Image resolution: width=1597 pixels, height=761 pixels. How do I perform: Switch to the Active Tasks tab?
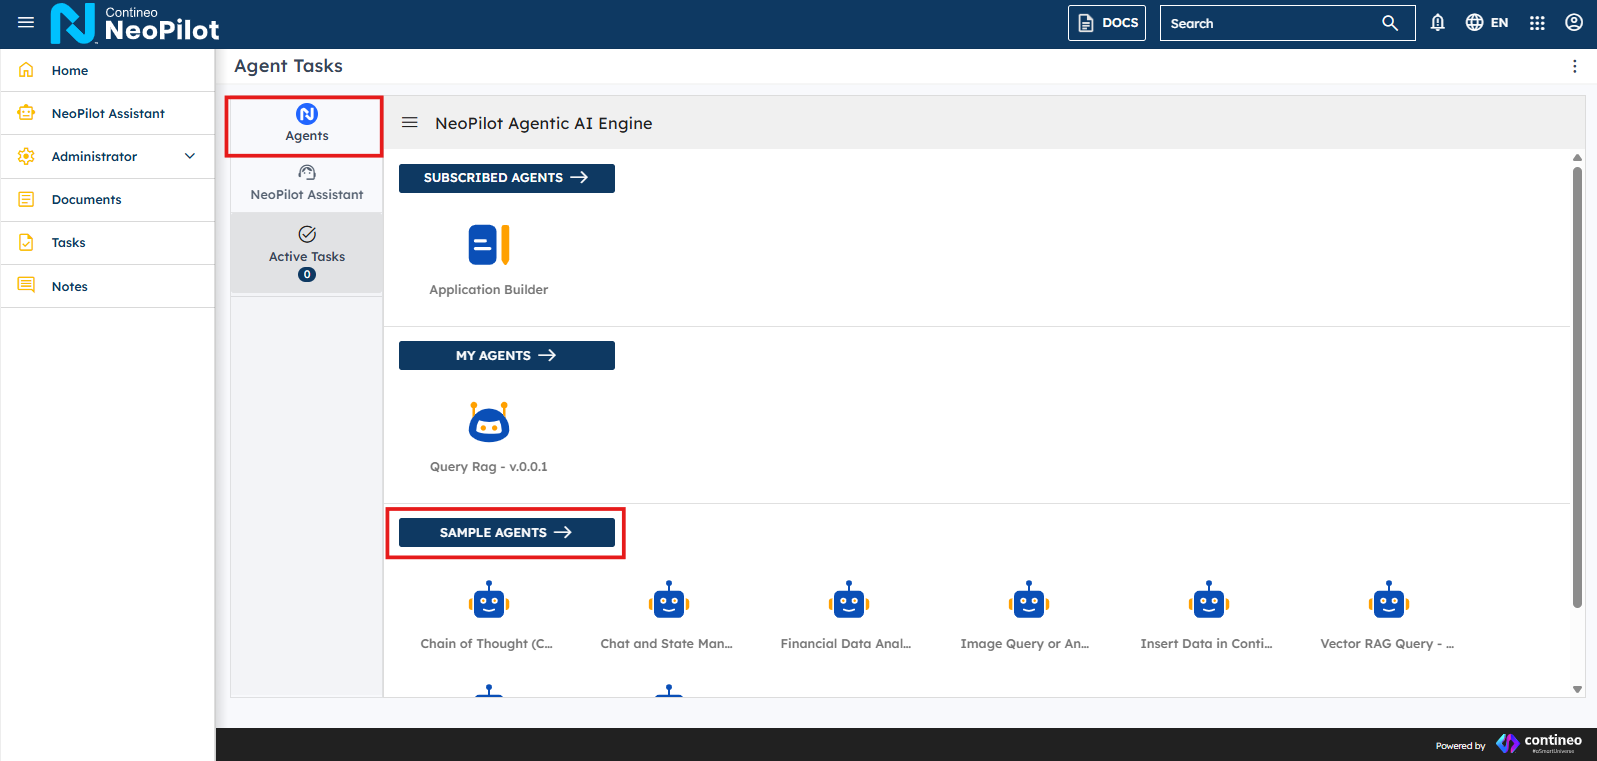pos(307,253)
